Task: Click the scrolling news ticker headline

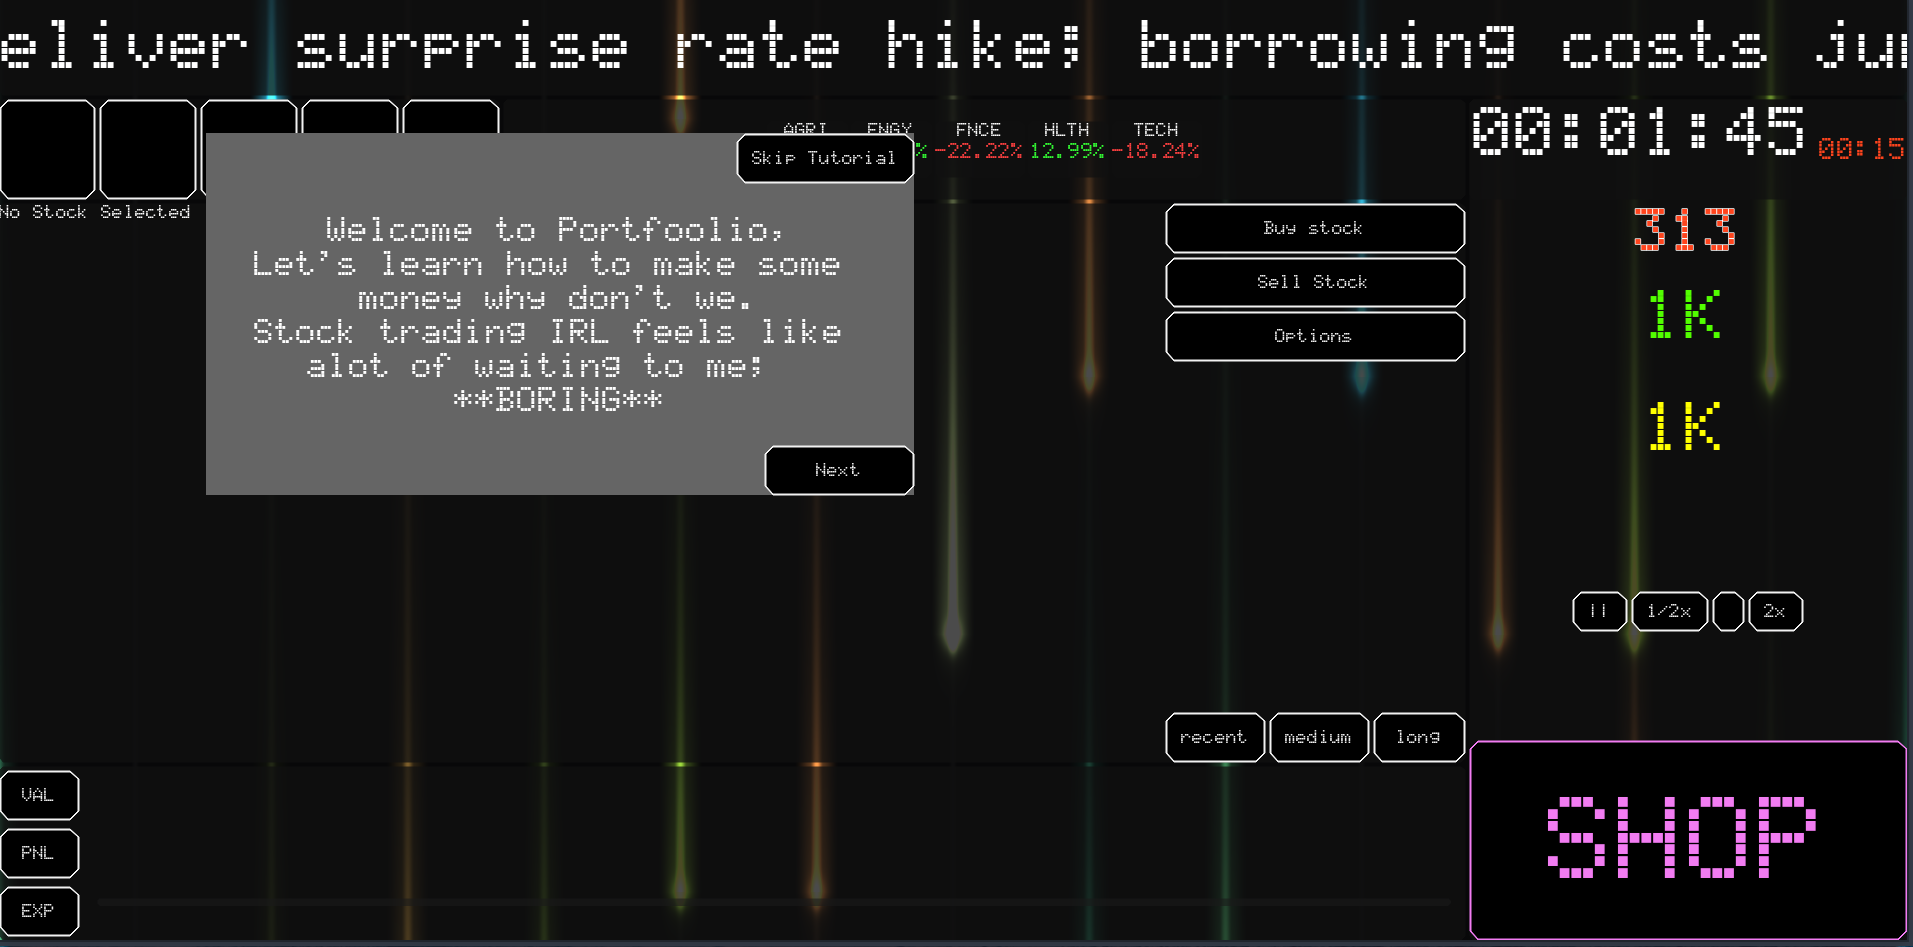Action: click(956, 46)
